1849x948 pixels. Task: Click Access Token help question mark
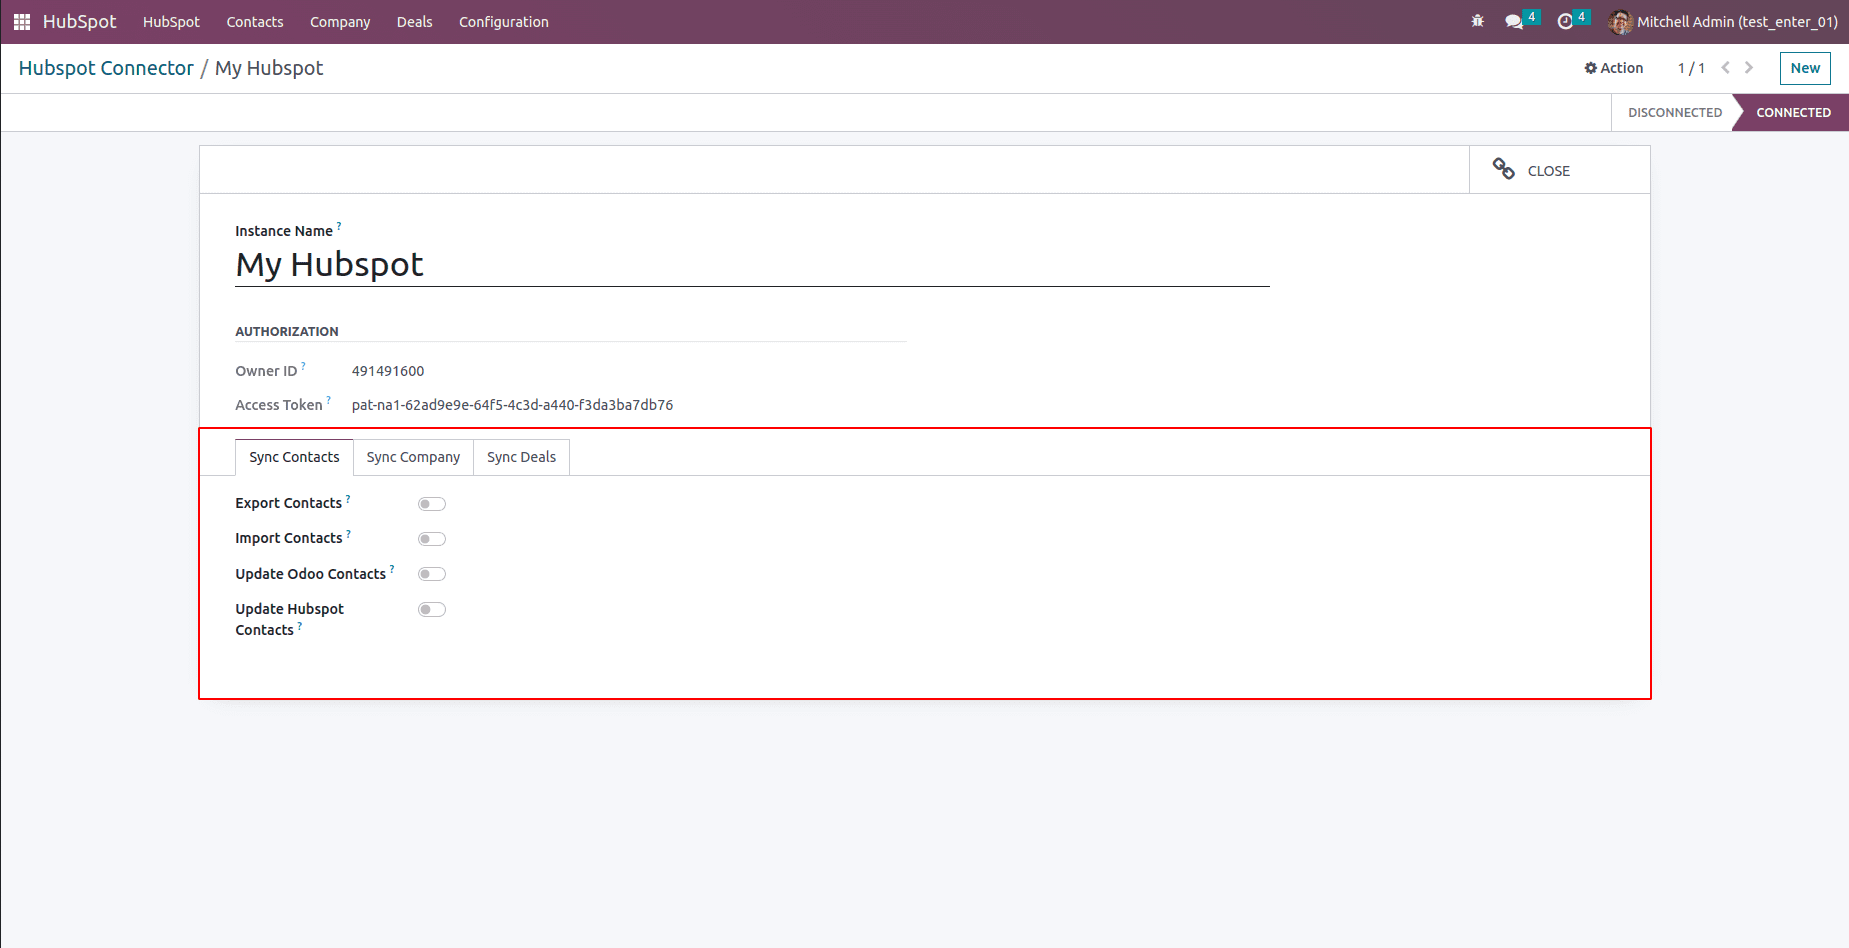[x=328, y=400]
